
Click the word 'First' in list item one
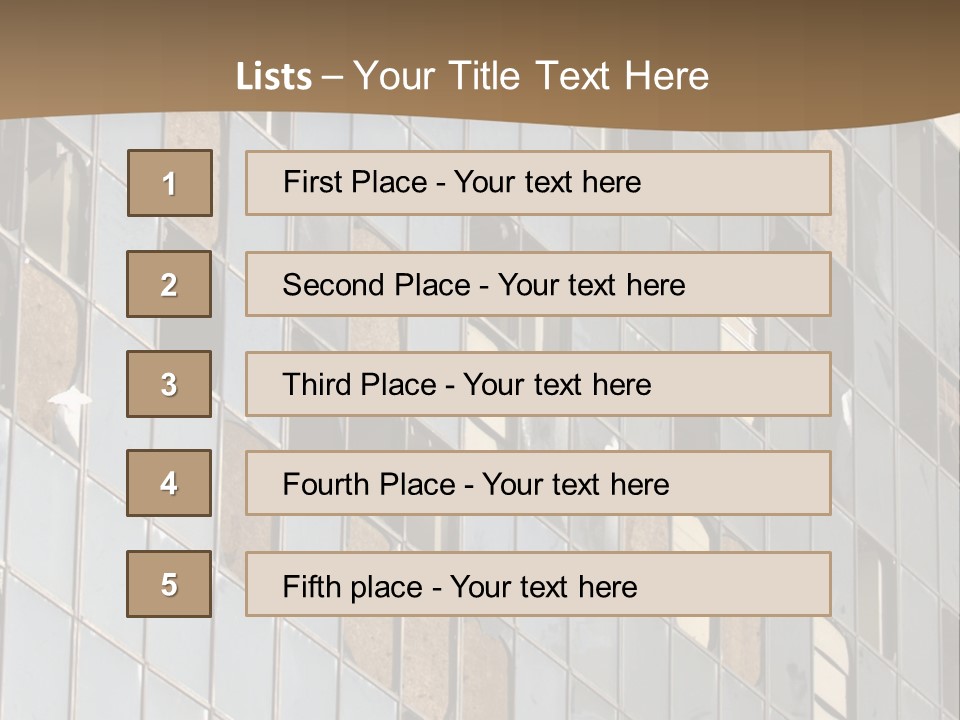click(311, 182)
